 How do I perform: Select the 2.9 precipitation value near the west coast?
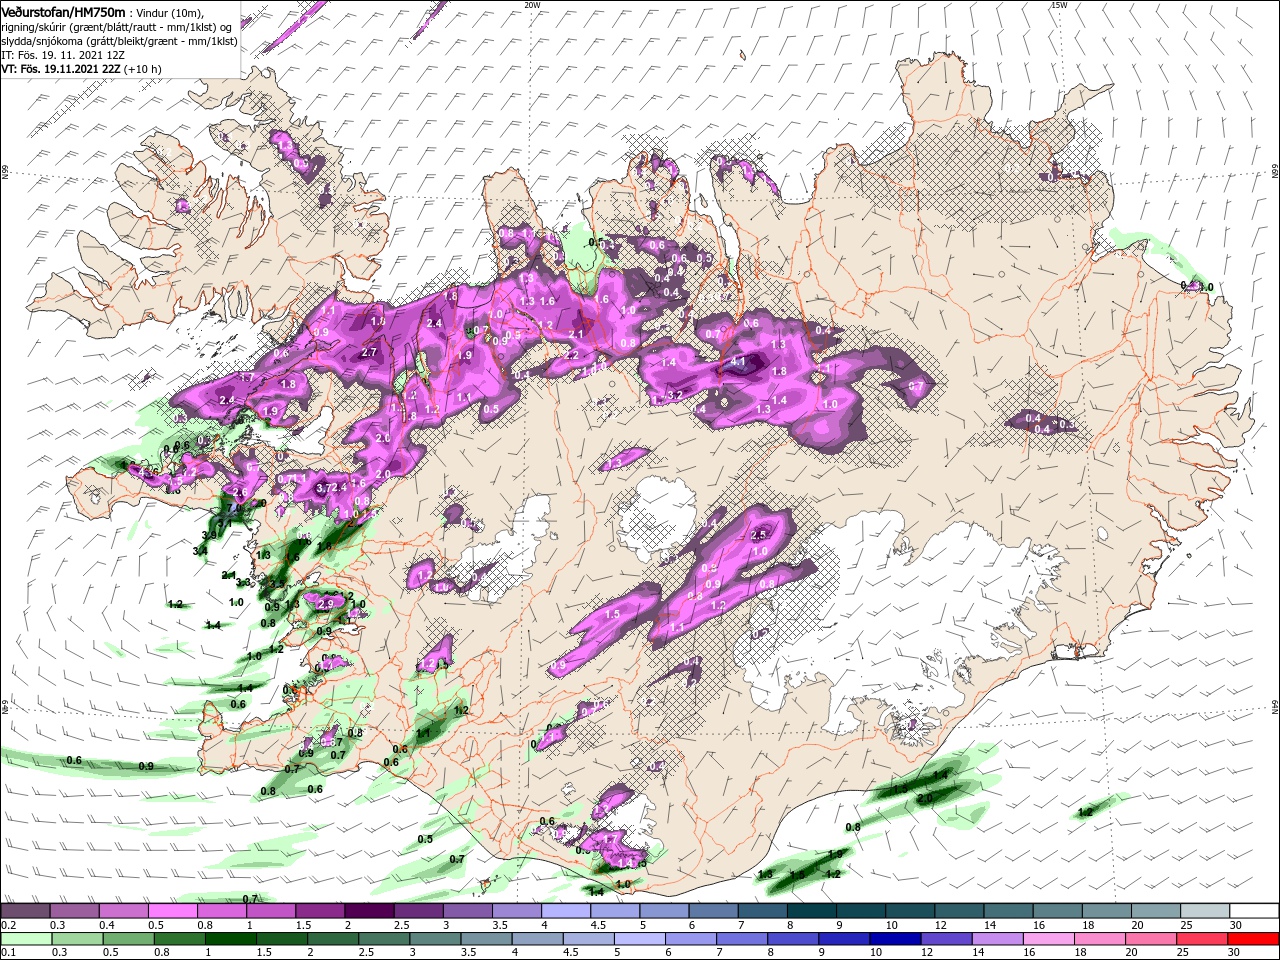click(325, 604)
